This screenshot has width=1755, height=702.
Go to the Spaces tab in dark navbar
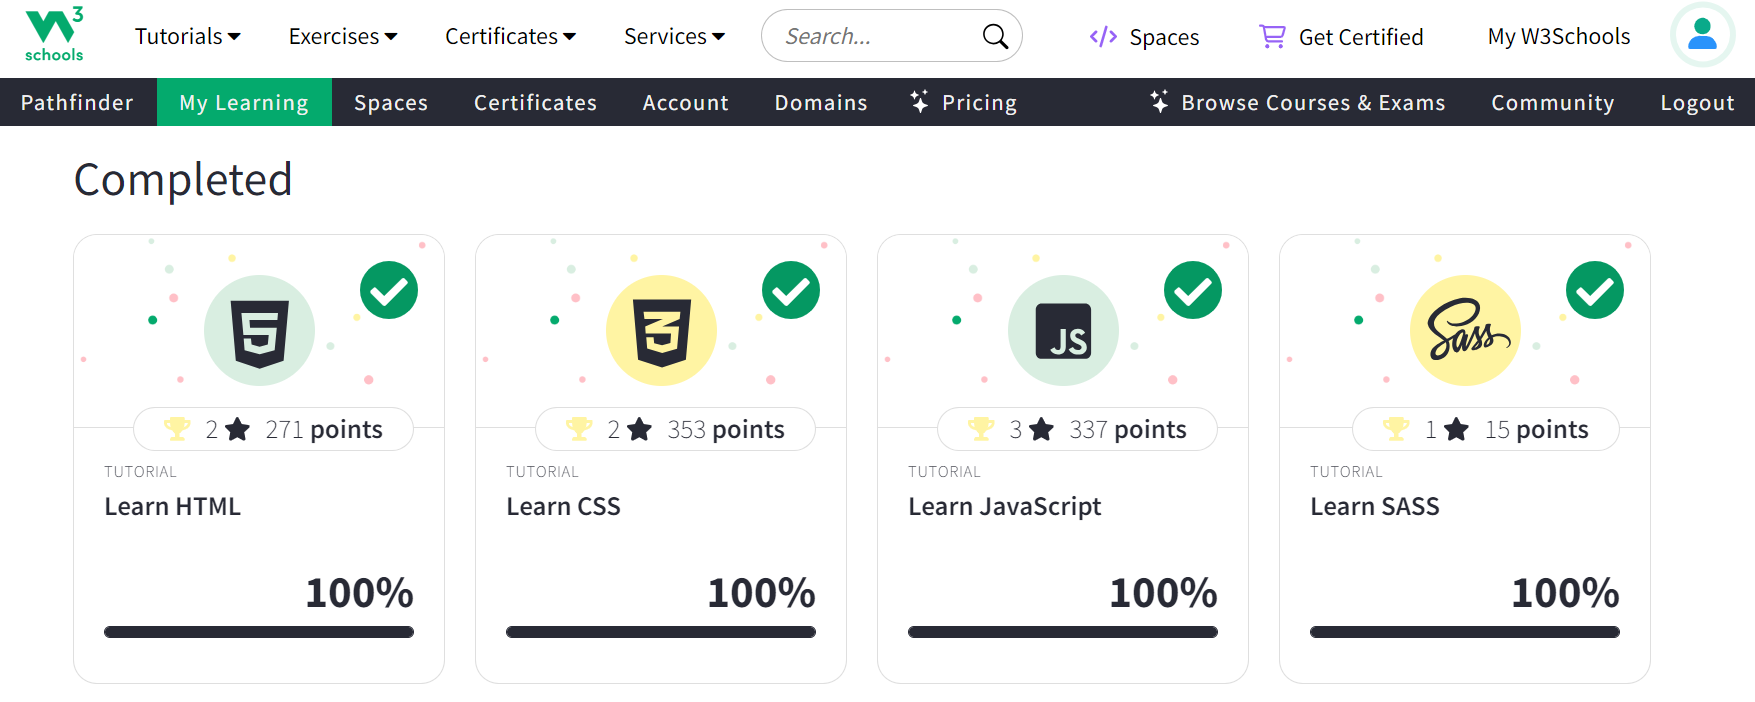[x=391, y=102]
